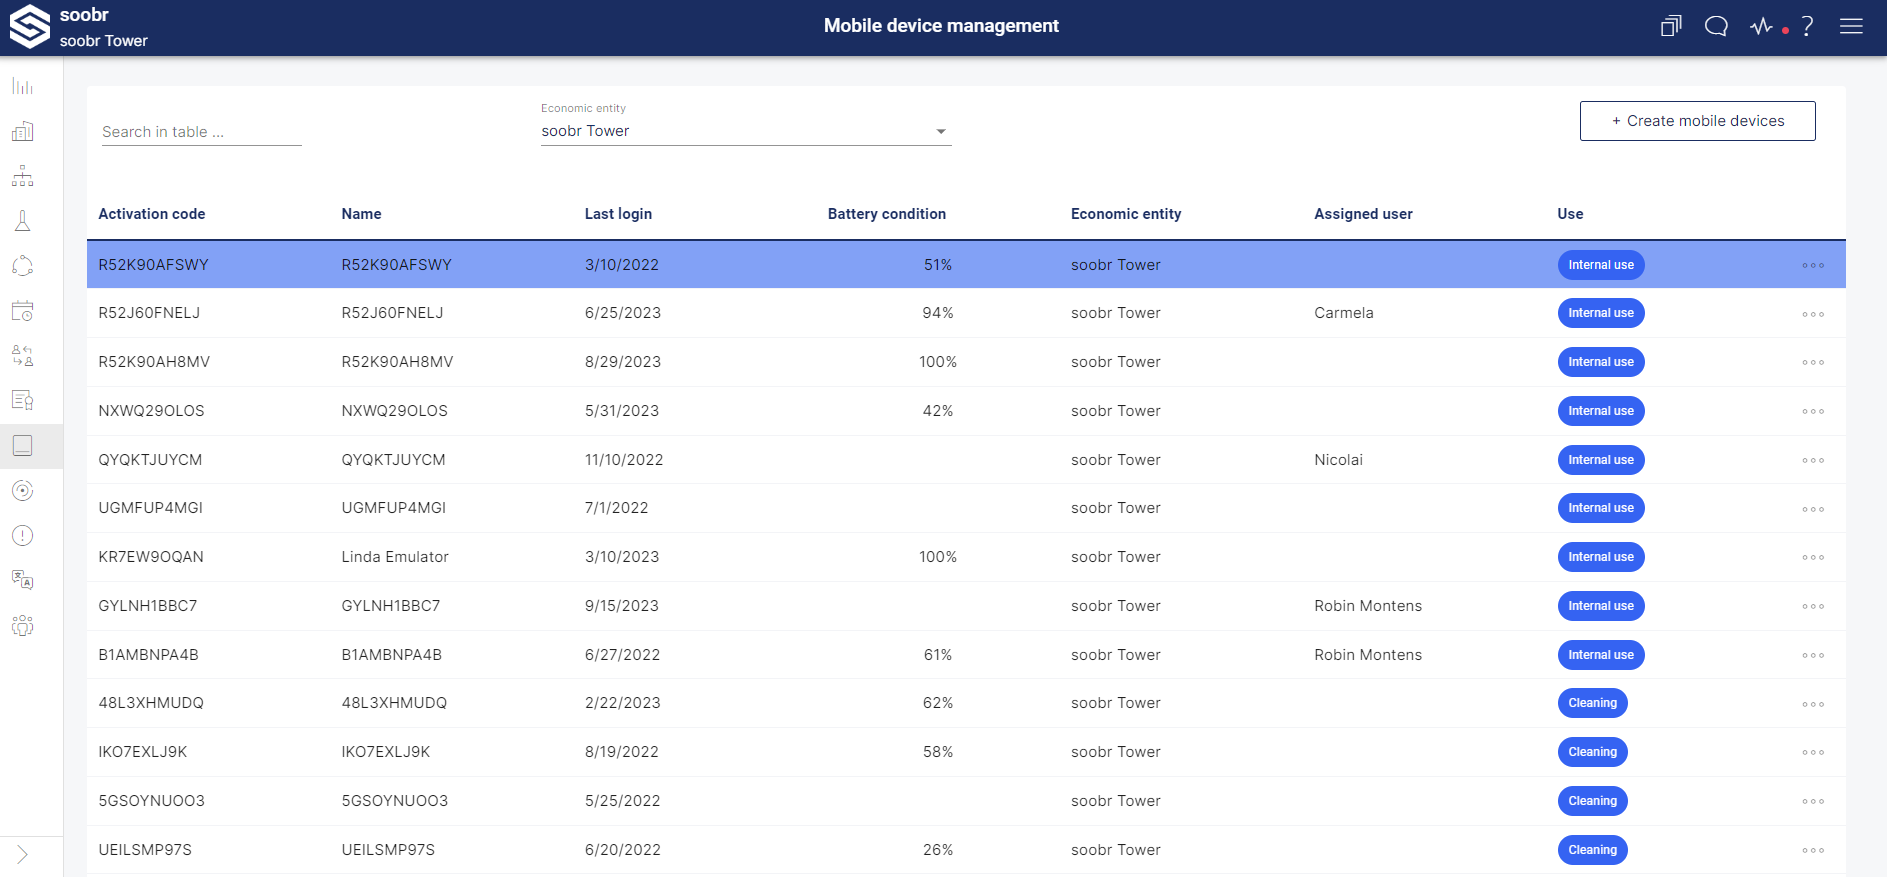Viewport: 1887px width, 877px height.
Task: Open the exclamation alert sidebar icon
Action: (x=22, y=535)
